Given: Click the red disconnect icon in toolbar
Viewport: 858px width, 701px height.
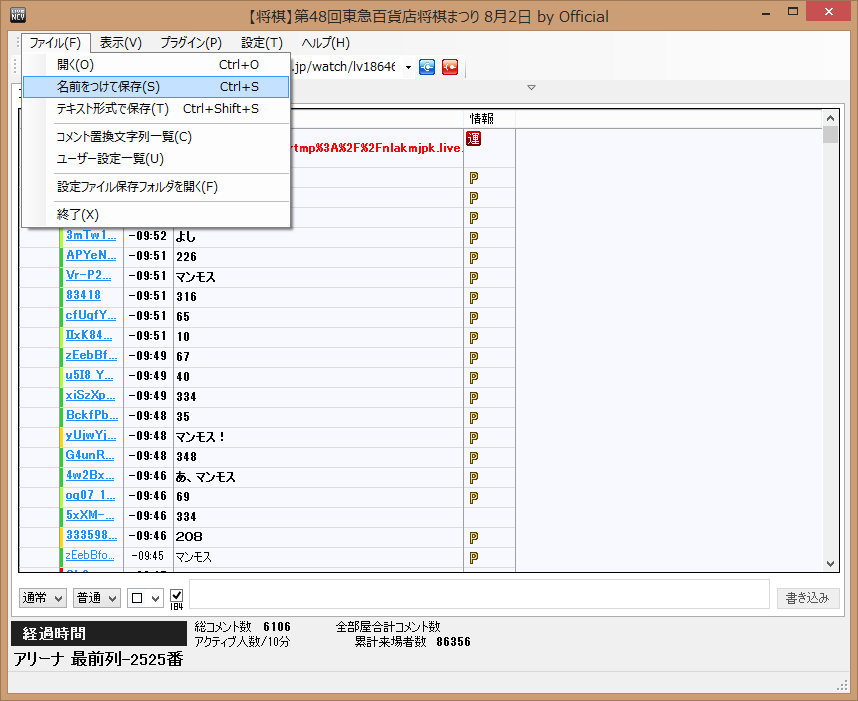Looking at the screenshot, I should point(450,67).
